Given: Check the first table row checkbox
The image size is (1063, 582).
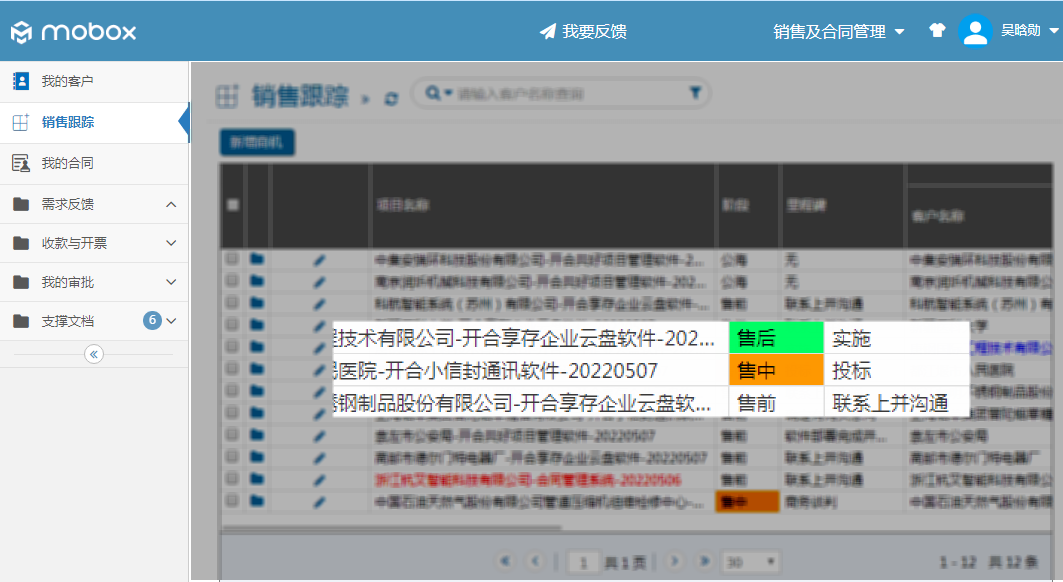Looking at the screenshot, I should pyautogui.click(x=232, y=259).
